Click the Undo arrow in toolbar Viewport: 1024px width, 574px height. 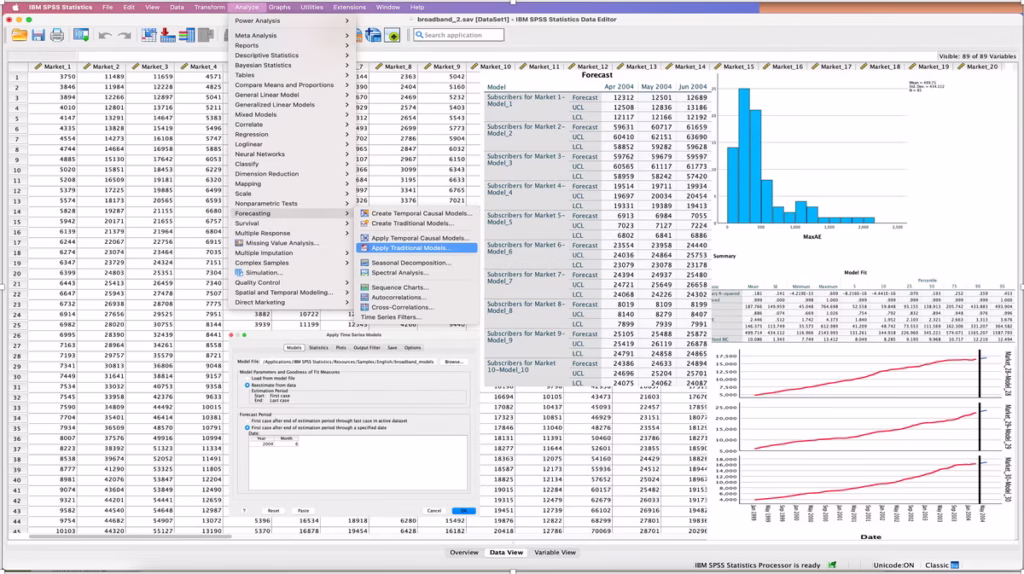point(104,35)
